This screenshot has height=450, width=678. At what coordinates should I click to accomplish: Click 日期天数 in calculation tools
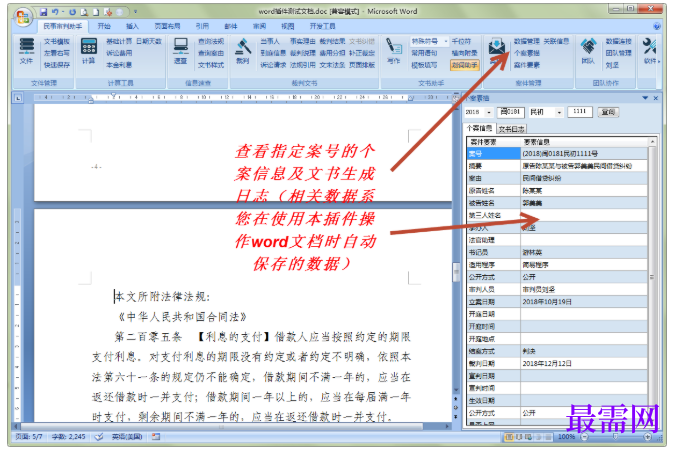pos(149,41)
